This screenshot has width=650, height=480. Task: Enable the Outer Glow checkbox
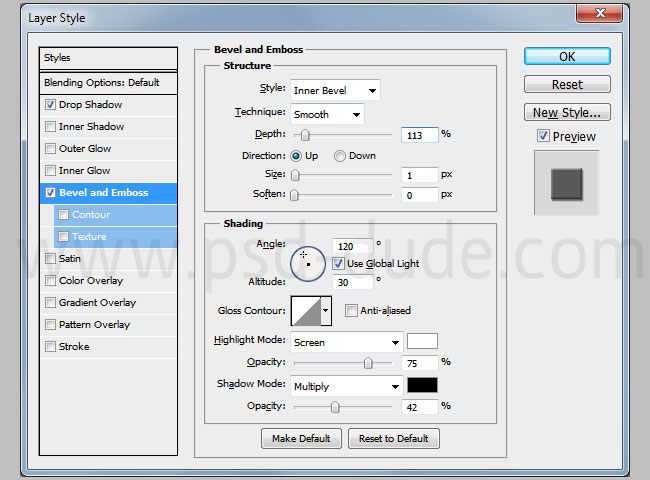pyautogui.click(x=50, y=148)
